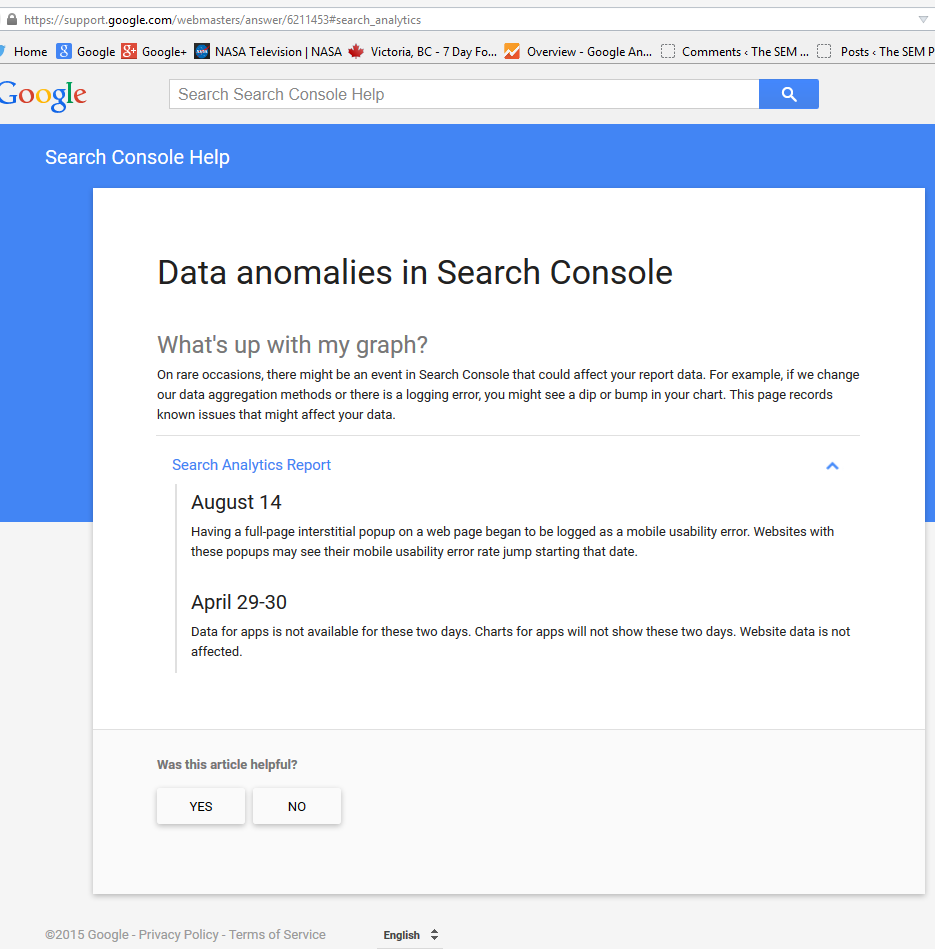
Task: Open address bar history dropdown arrow
Action: point(922,19)
